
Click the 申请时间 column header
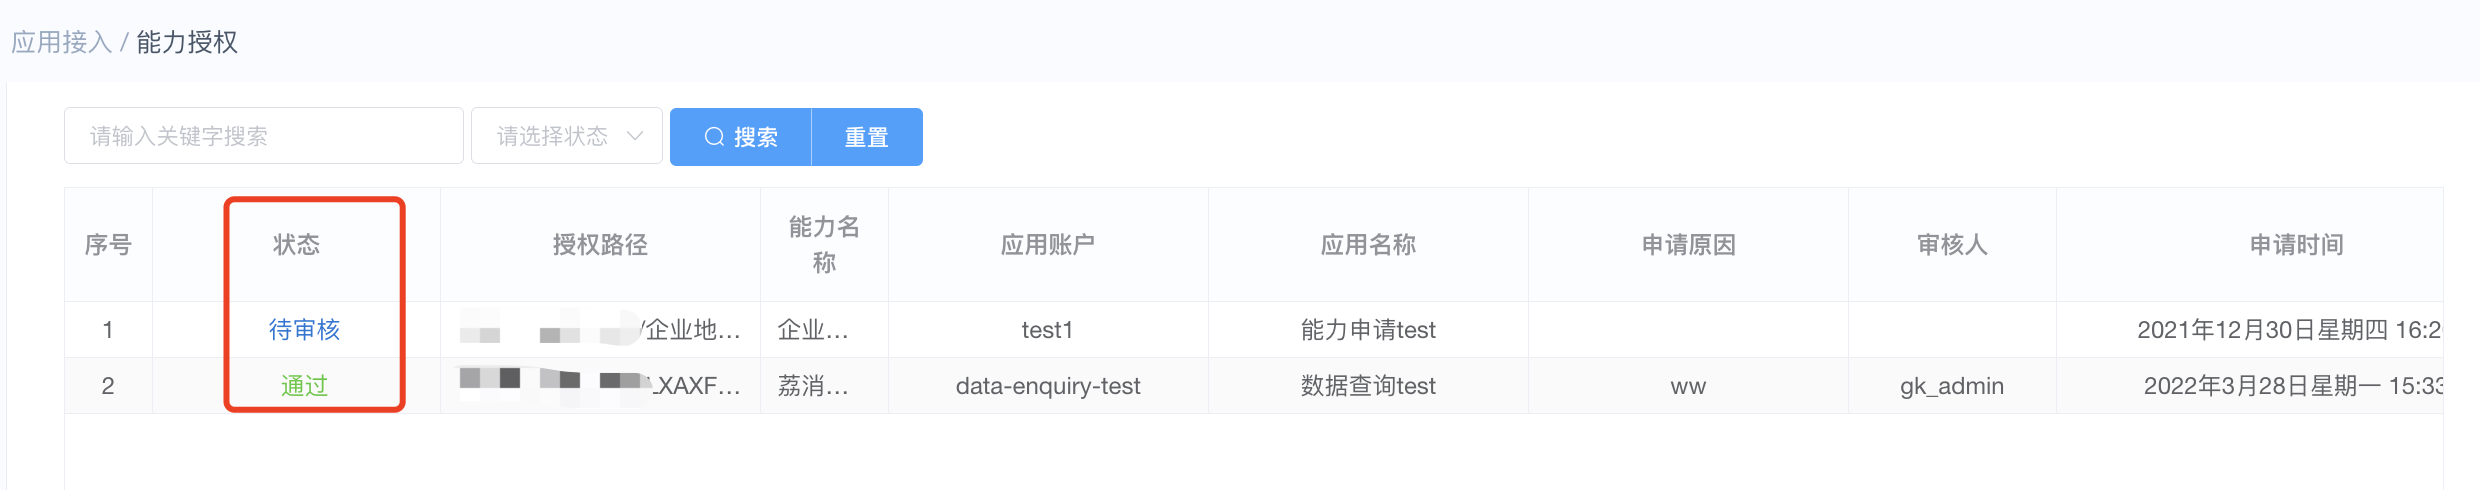(2297, 245)
